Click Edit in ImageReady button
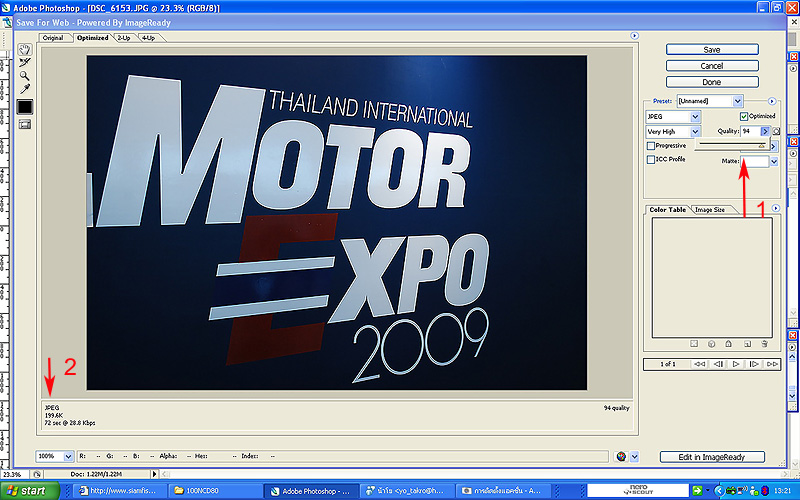 pyautogui.click(x=712, y=457)
